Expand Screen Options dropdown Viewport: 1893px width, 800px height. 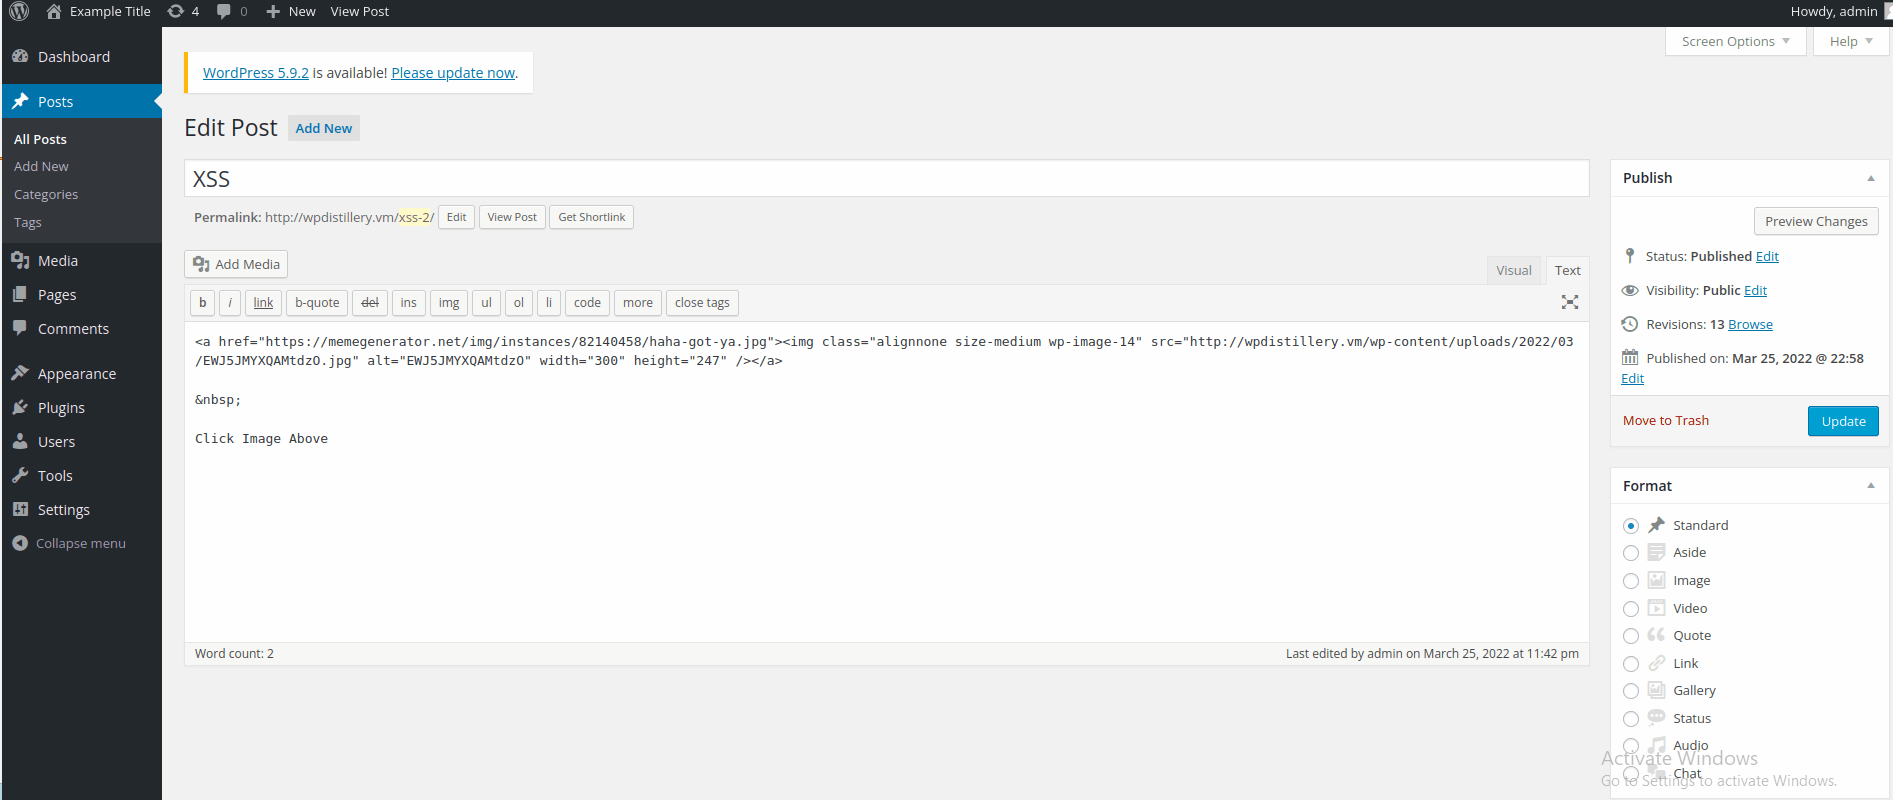coord(1736,41)
